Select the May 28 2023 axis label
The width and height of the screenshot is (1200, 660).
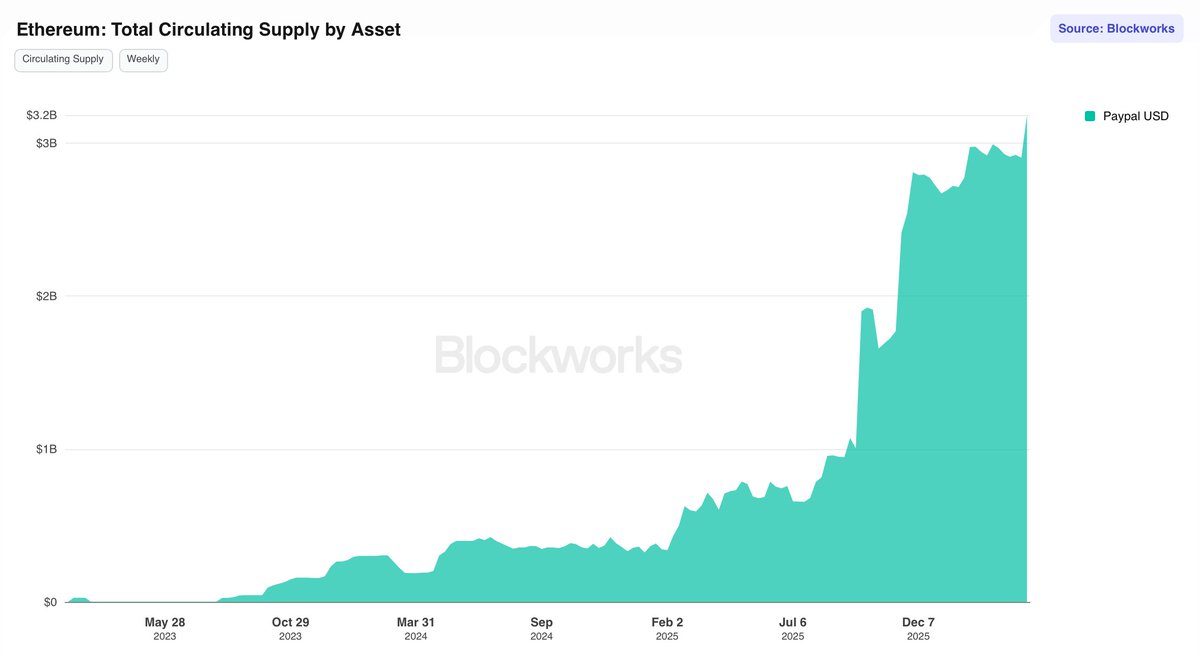(165, 628)
